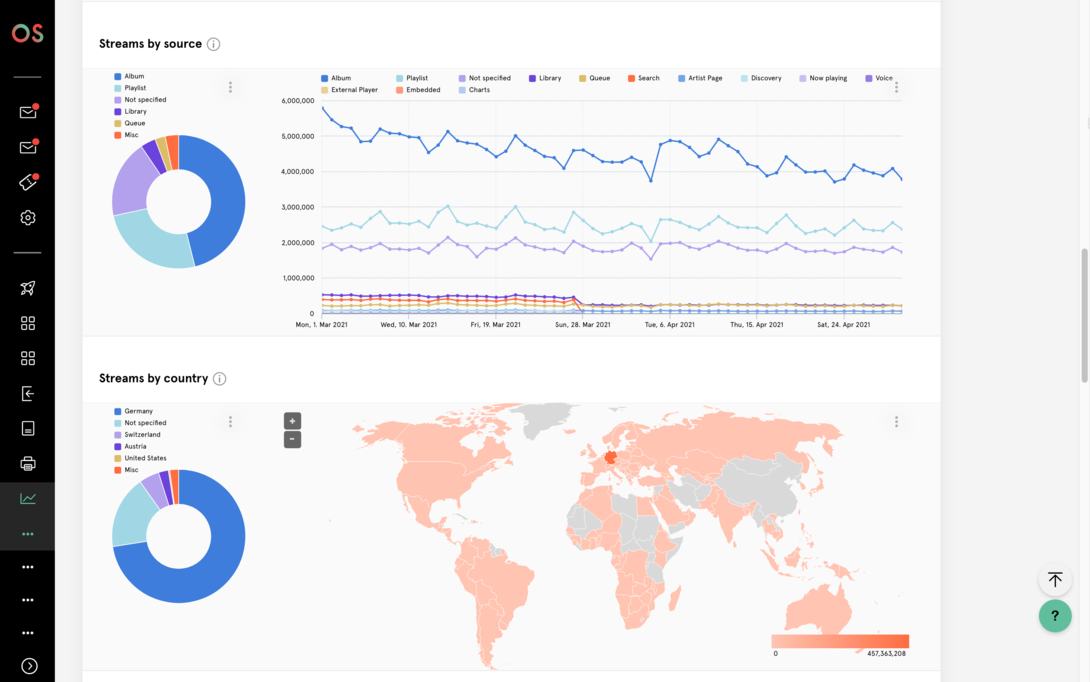This screenshot has width=1090, height=682.
Task: Open options menu for source donut chart
Action: (x=230, y=88)
